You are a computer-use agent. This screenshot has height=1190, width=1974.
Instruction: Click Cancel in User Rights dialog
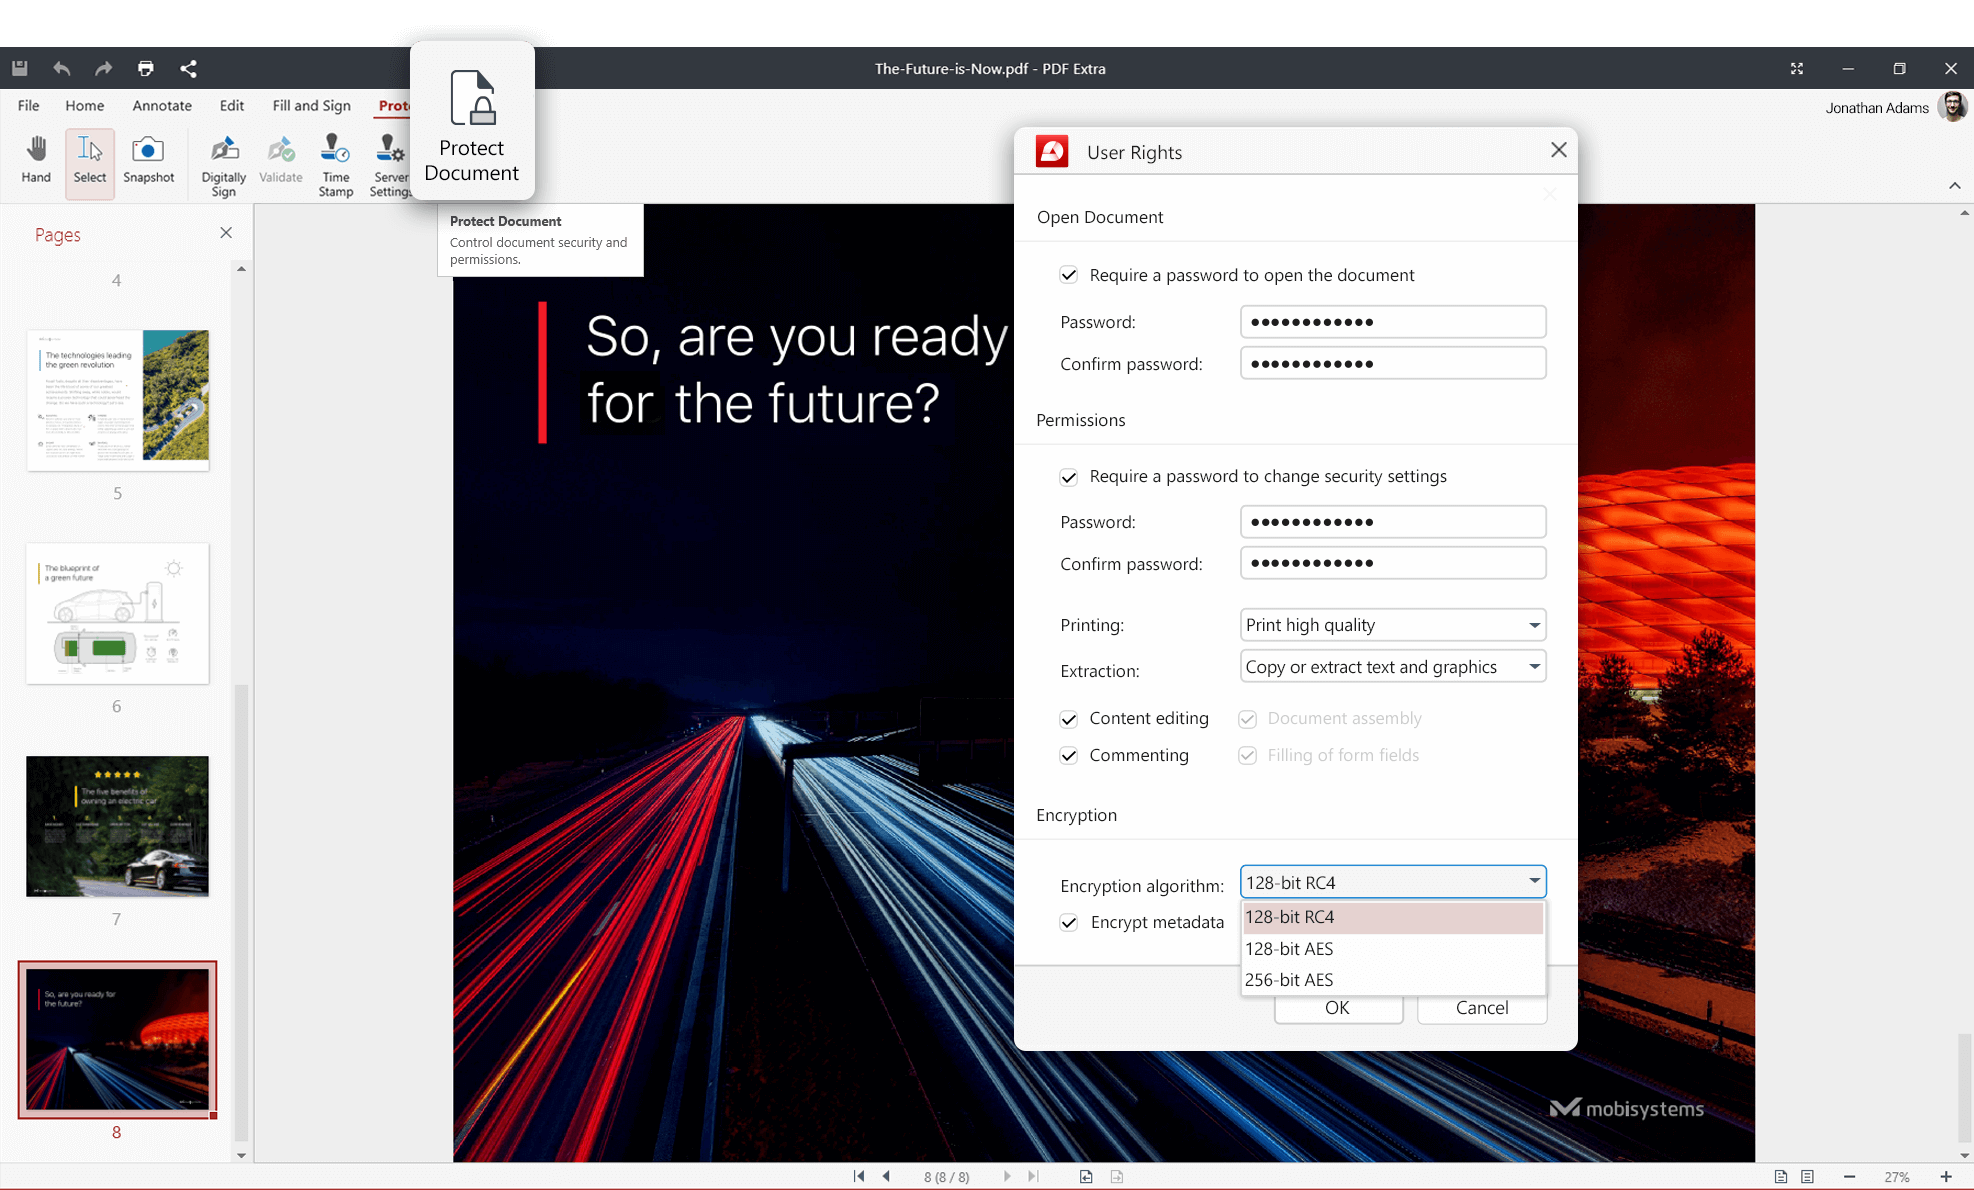1482,1008
